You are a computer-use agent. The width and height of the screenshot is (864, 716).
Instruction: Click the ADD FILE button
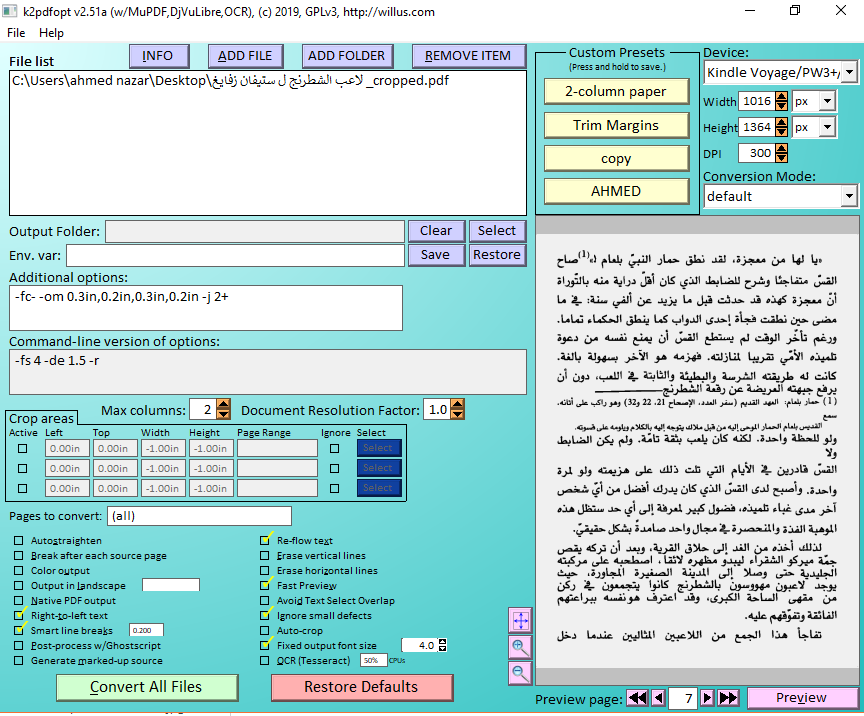coord(246,56)
